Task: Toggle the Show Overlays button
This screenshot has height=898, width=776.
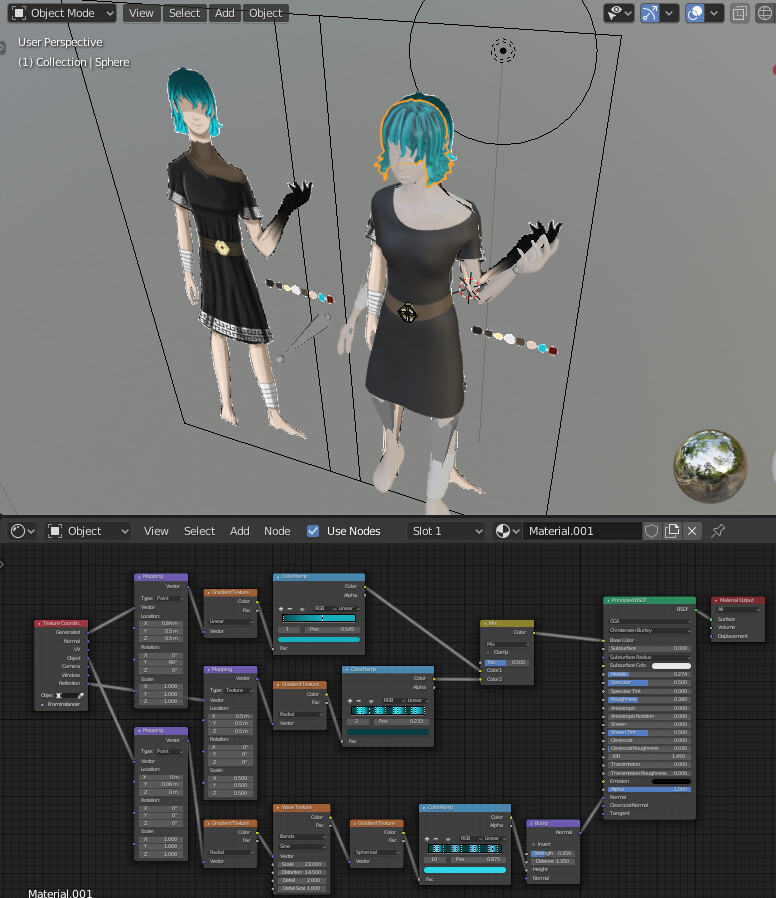Action: coord(695,13)
